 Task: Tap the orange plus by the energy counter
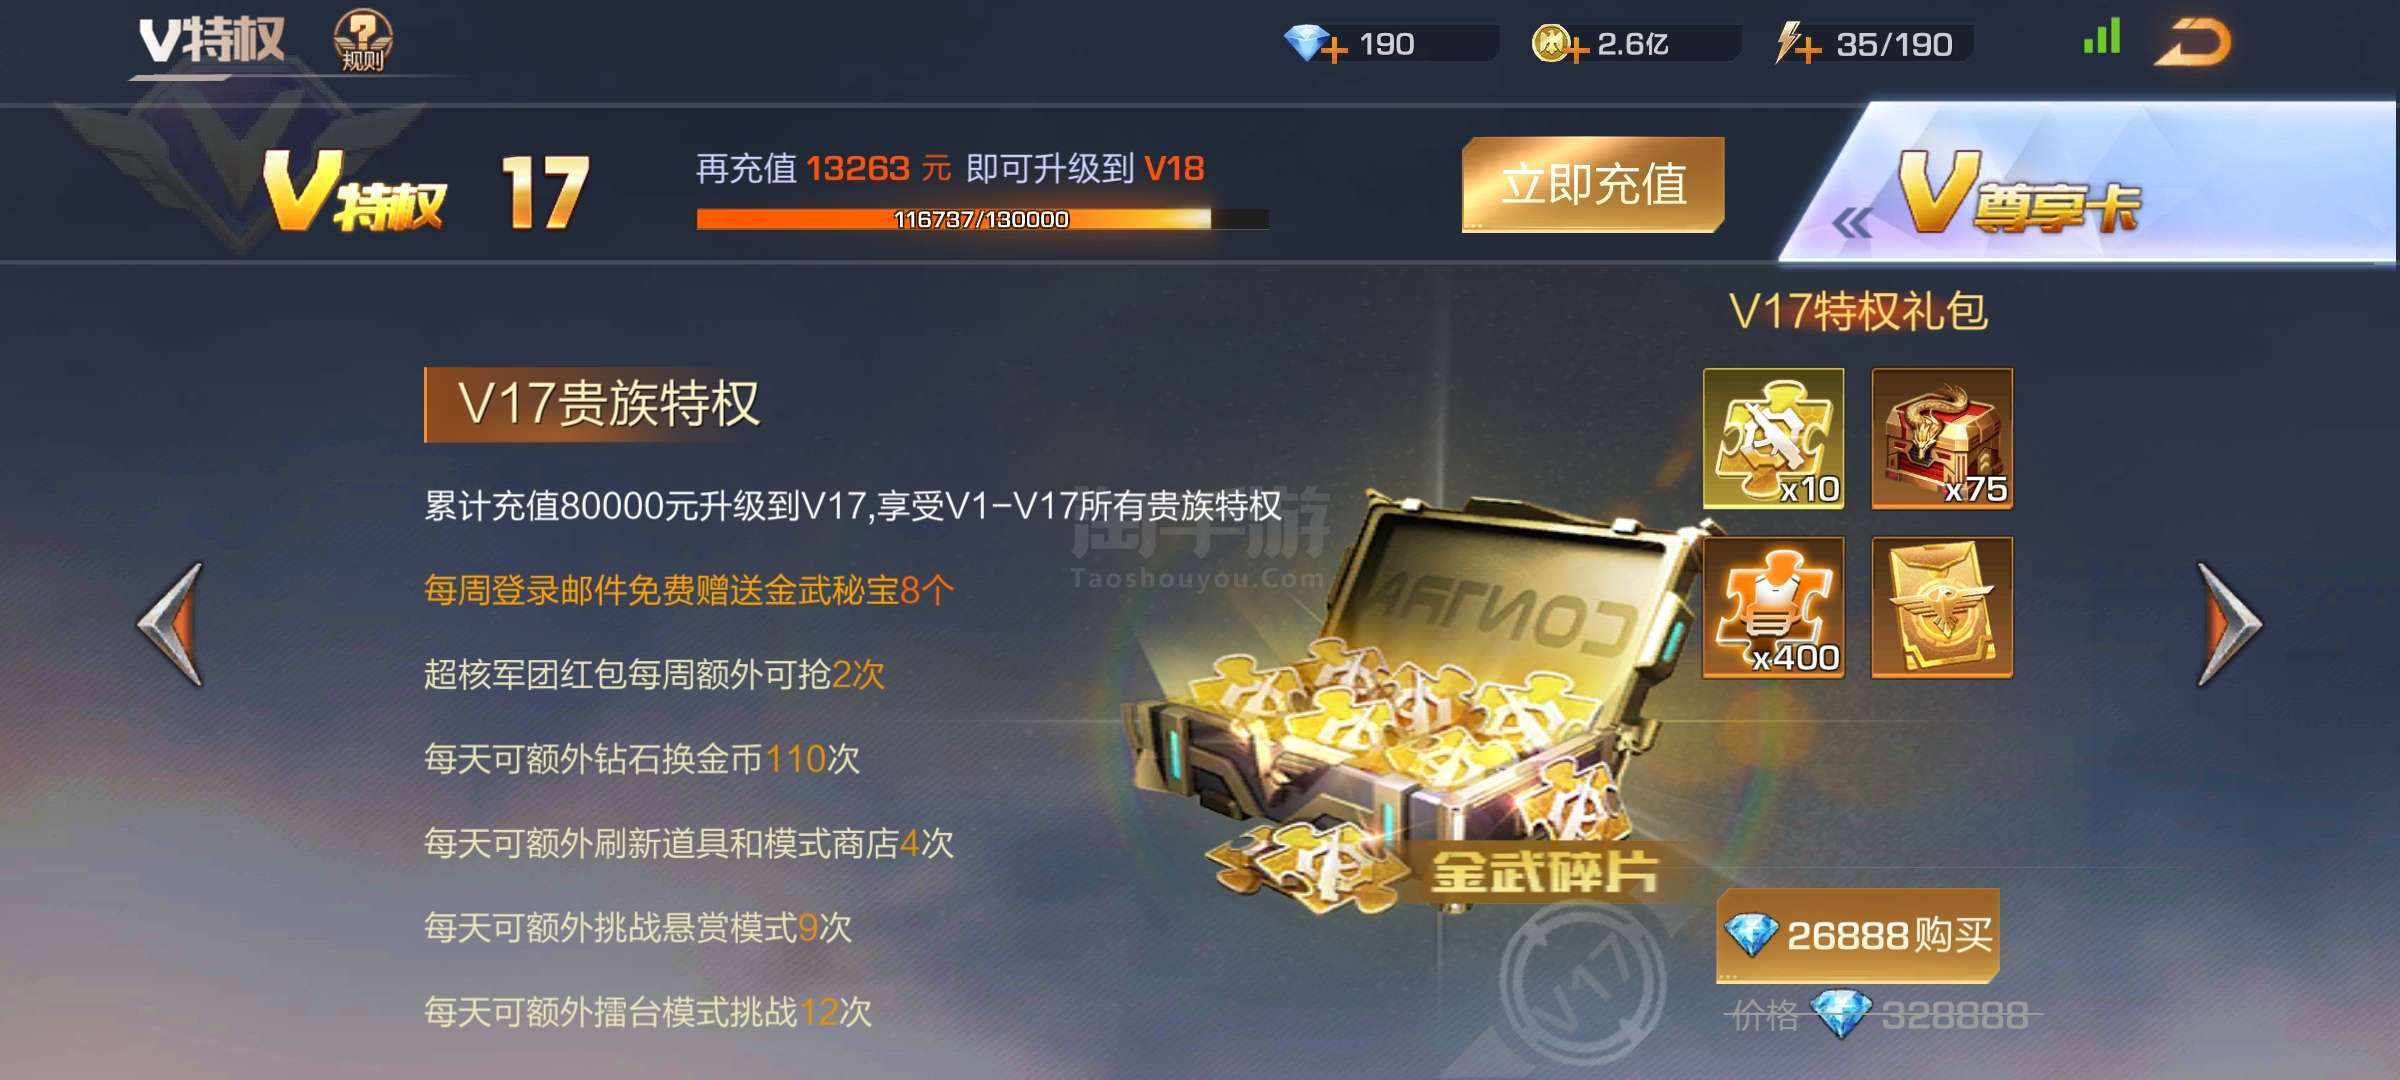pyautogui.click(x=1808, y=49)
